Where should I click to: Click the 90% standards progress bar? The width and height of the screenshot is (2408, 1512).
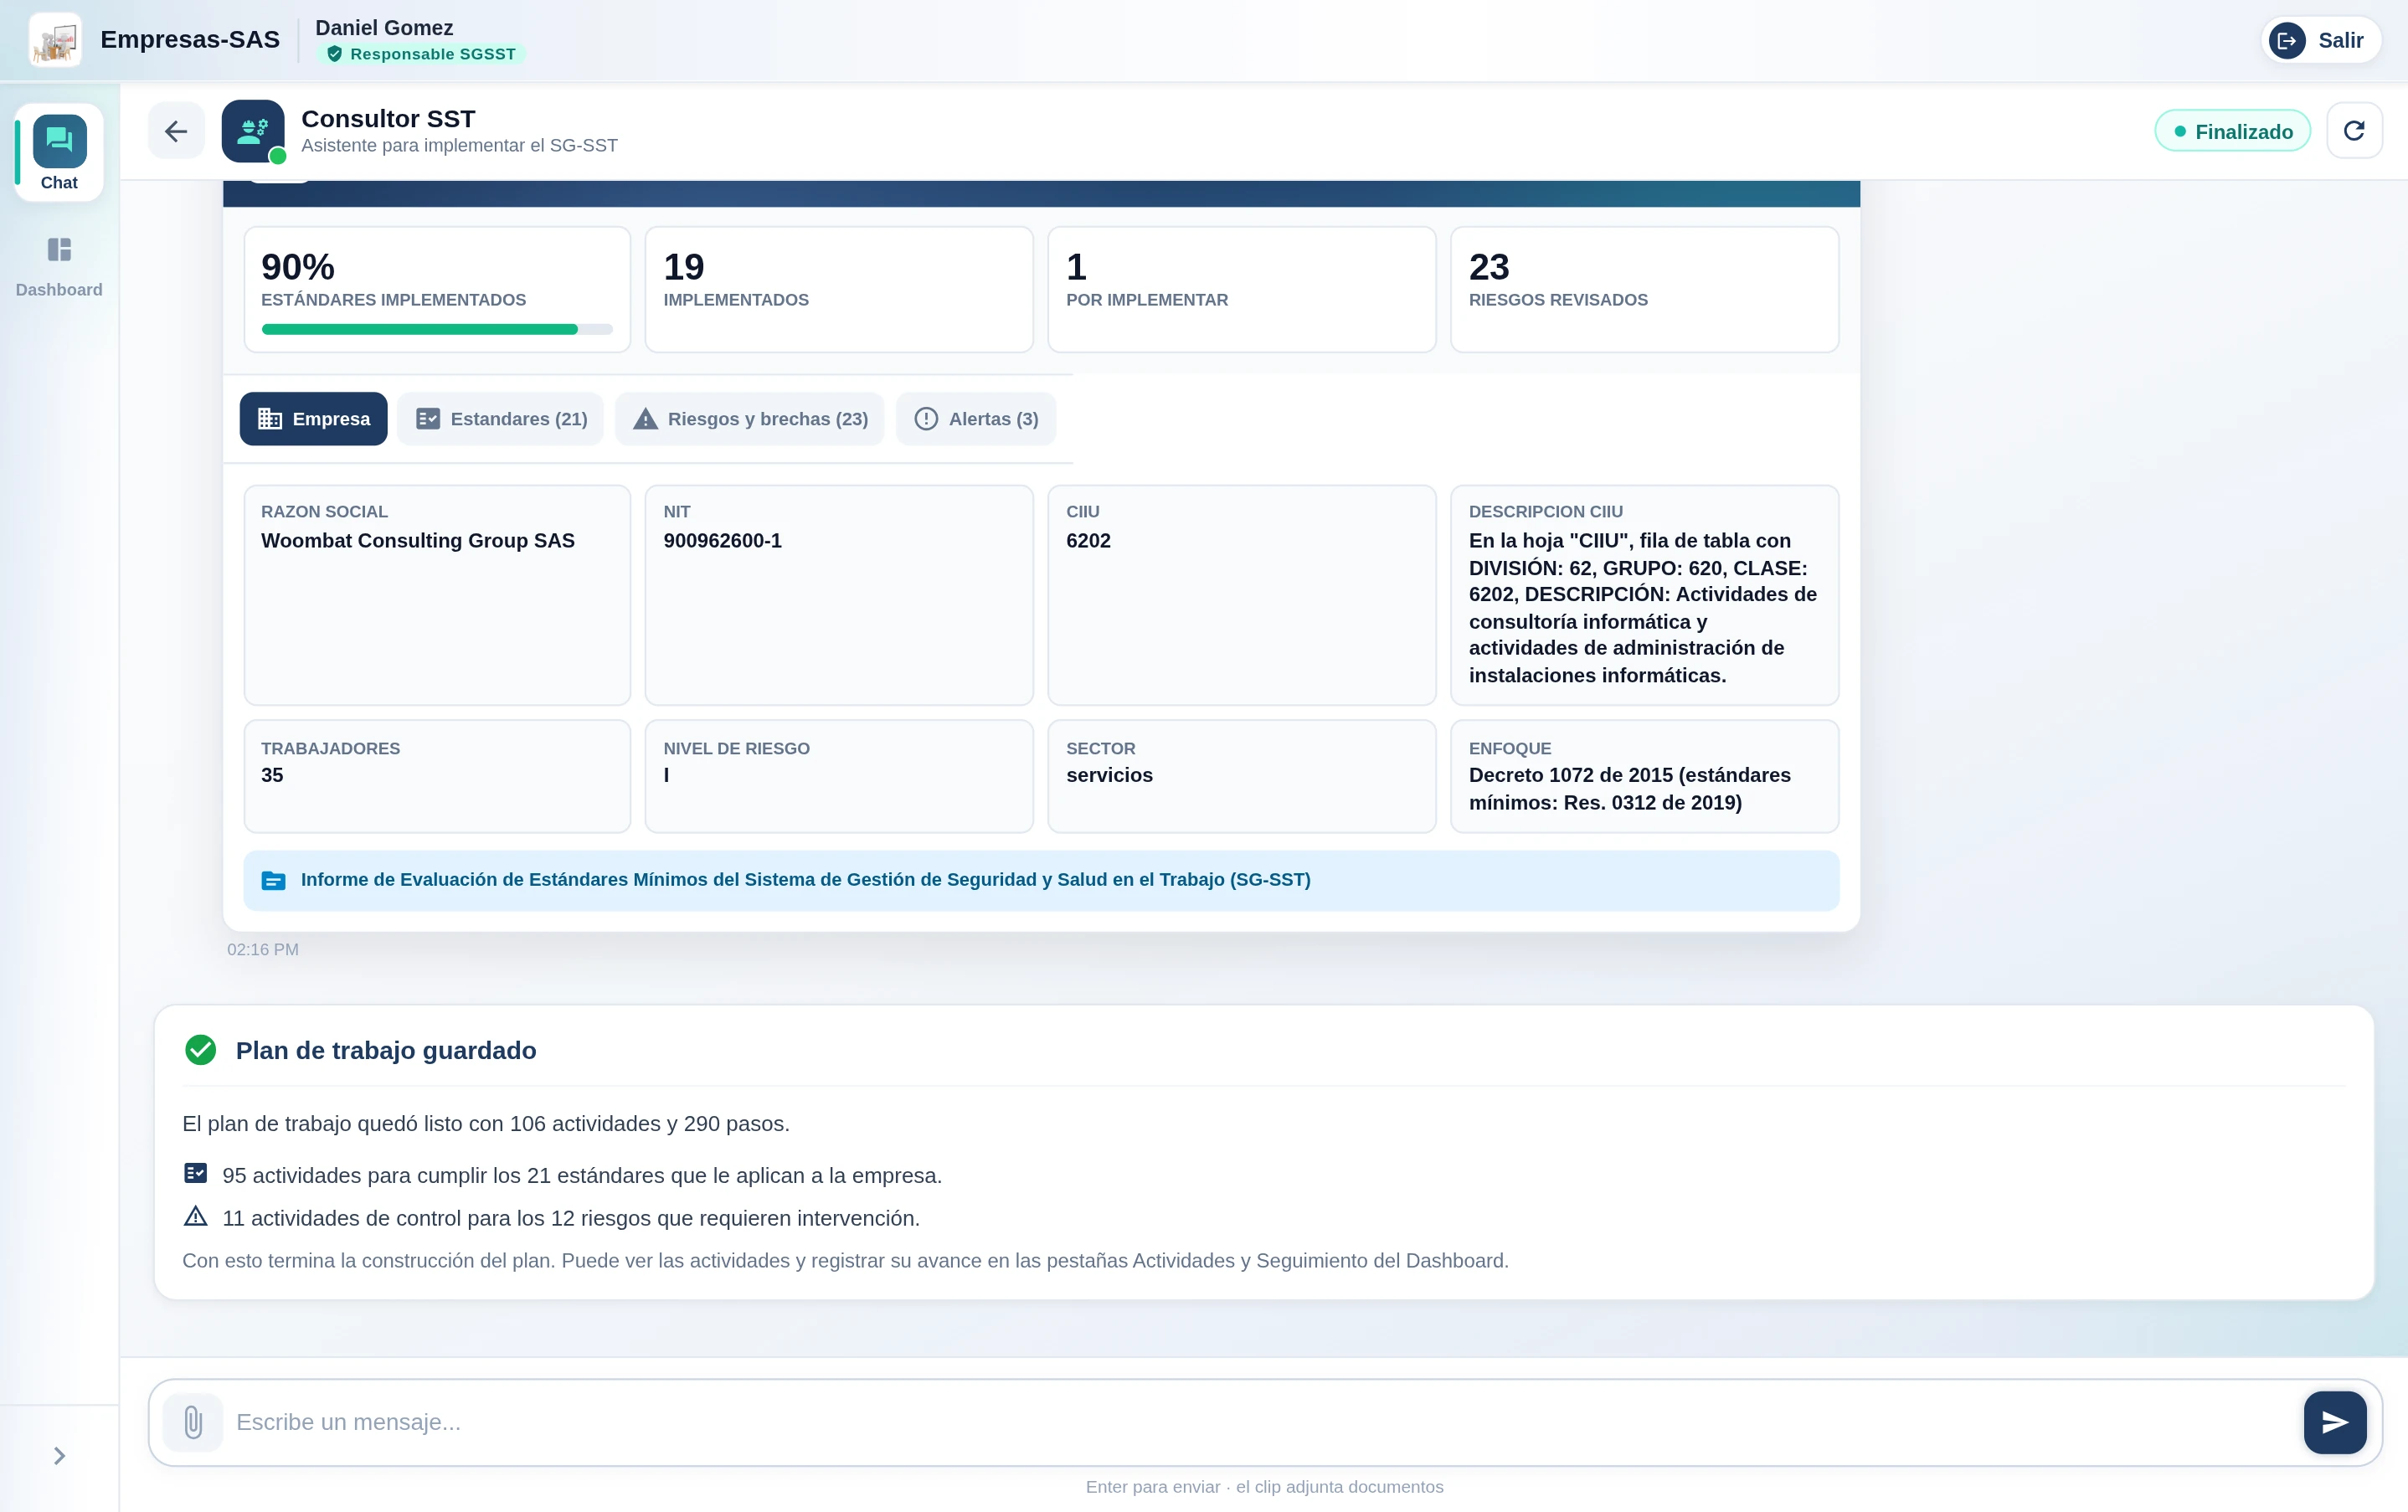[437, 329]
